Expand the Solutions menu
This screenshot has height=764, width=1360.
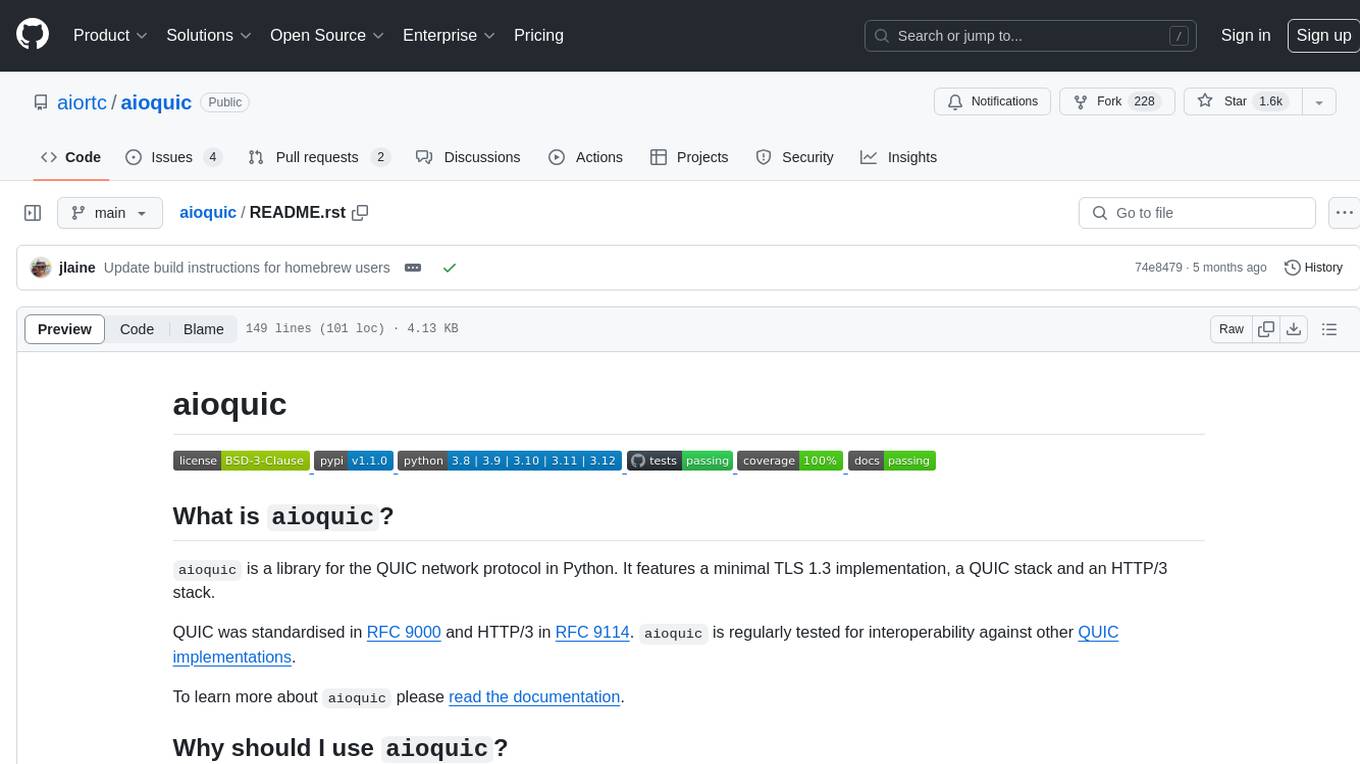coord(209,35)
